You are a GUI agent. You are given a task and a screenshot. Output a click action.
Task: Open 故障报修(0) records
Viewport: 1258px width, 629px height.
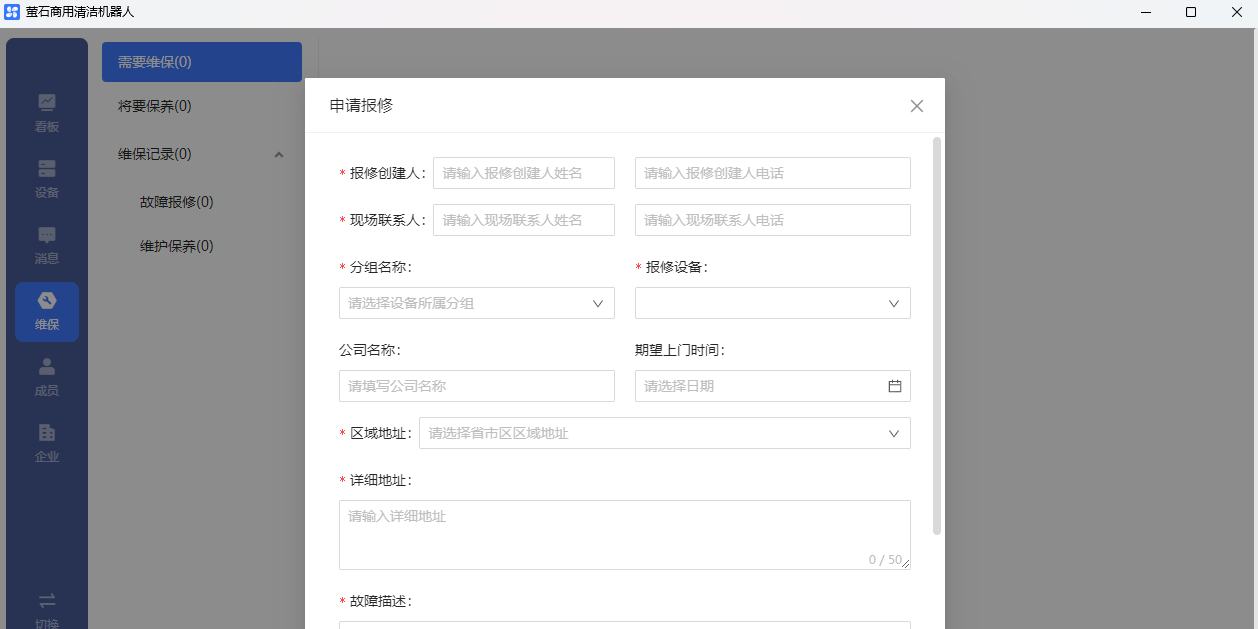[x=177, y=202]
